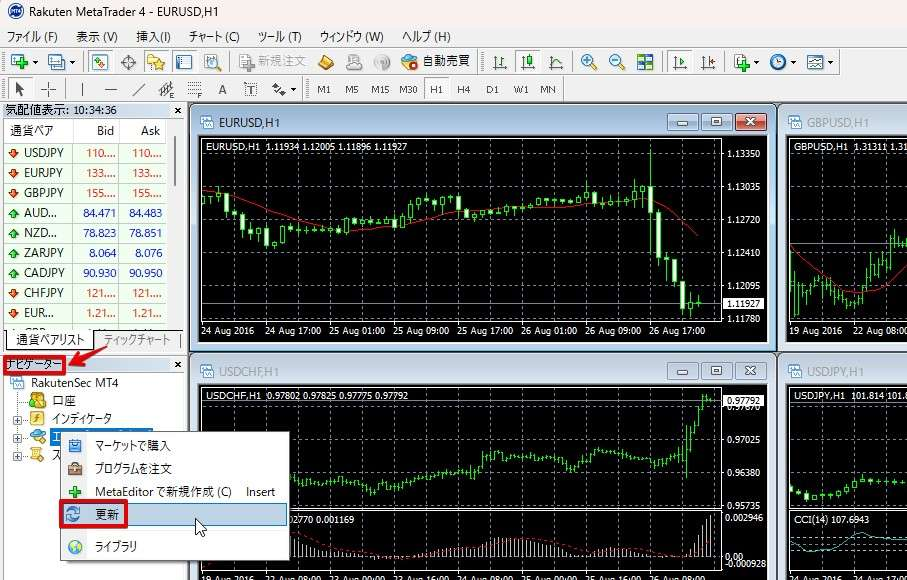Switch to D1 timeframe
Screen dimensions: 907x580
(492, 90)
